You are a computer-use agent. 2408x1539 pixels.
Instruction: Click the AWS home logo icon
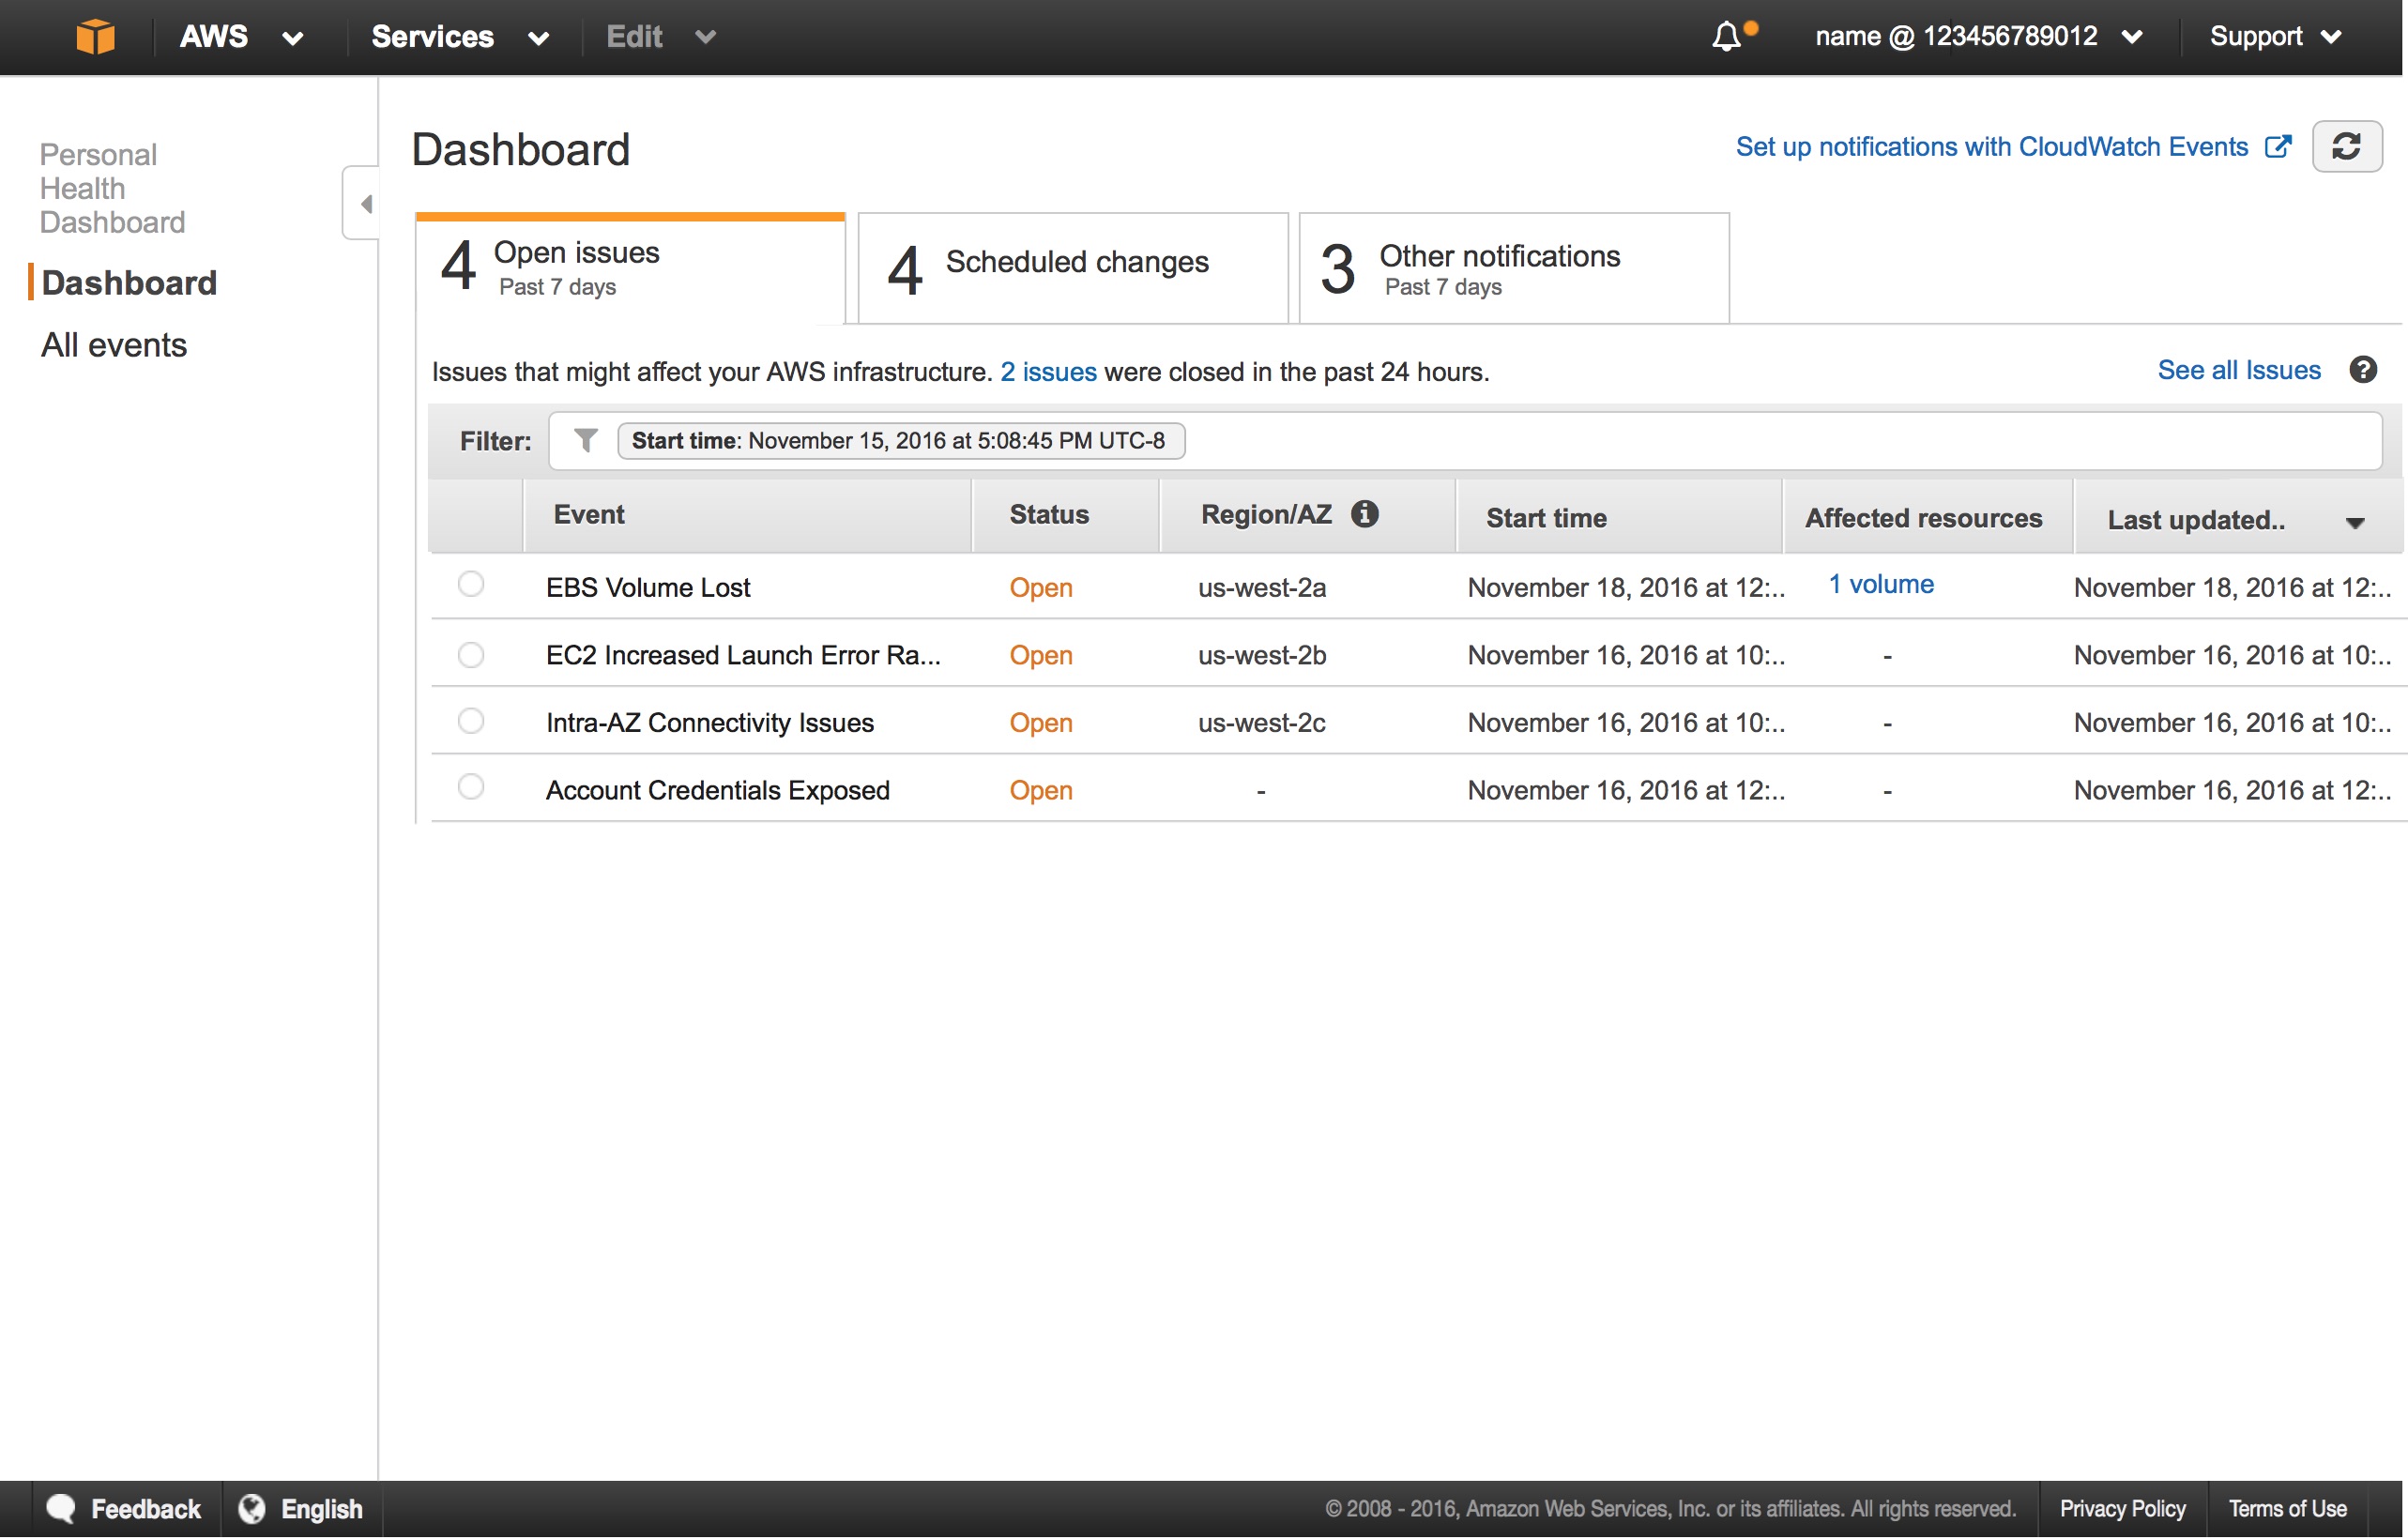click(x=96, y=37)
